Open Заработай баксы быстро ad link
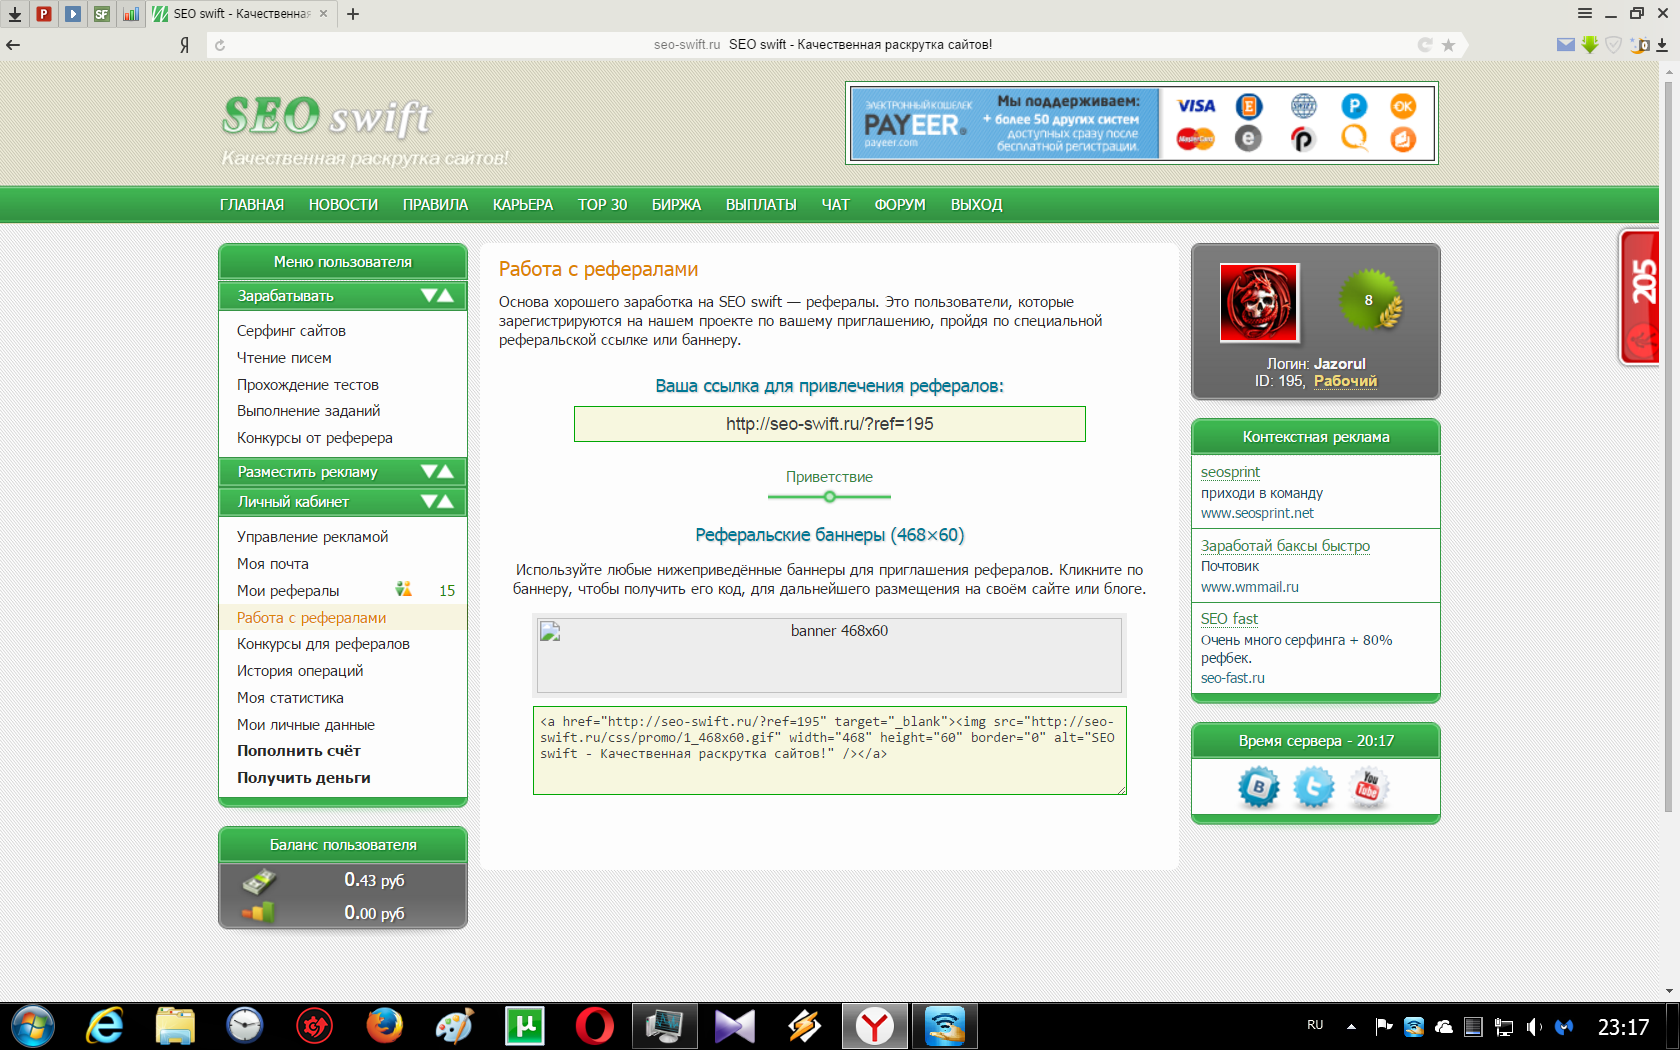 [x=1285, y=546]
